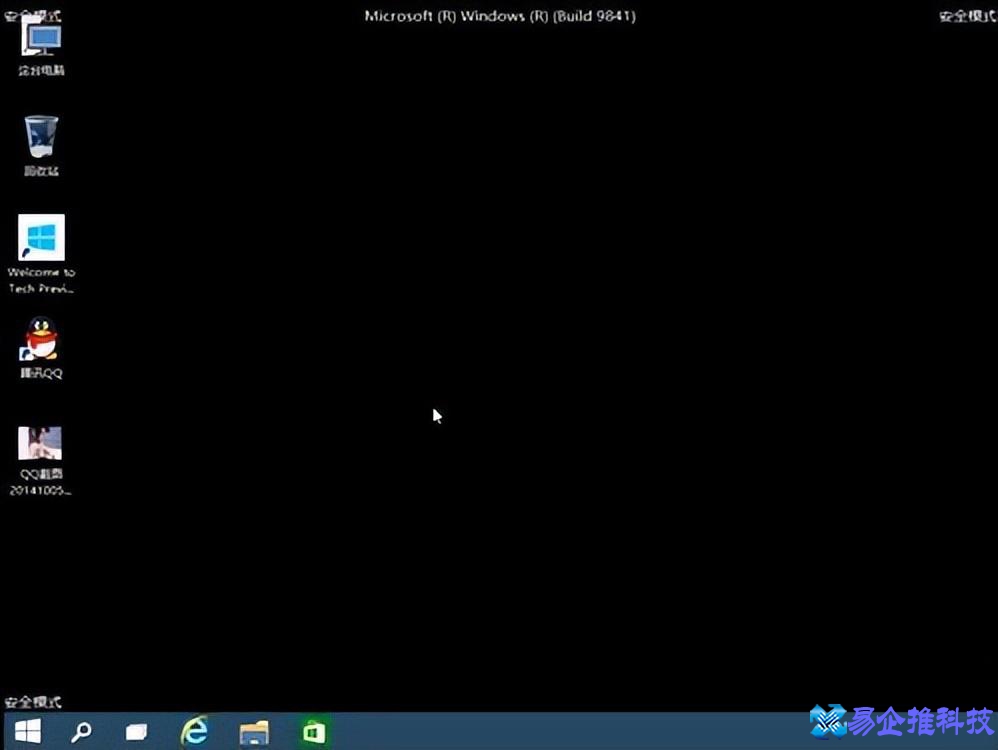Select the Recycle Bin icon
The image size is (998, 750).
click(41, 136)
